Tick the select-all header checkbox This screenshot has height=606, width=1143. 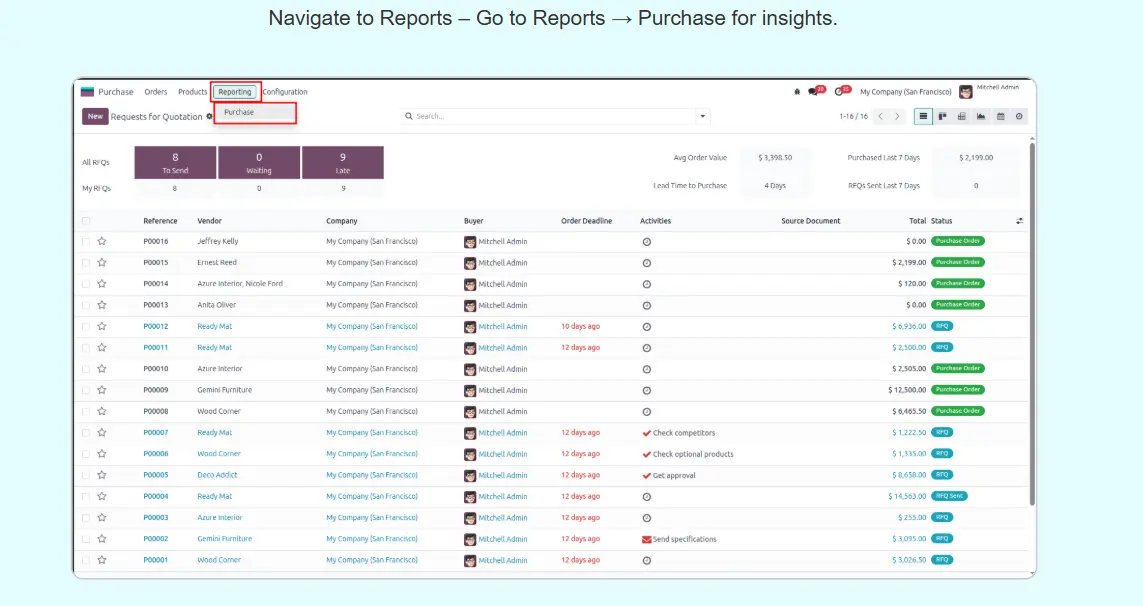click(x=86, y=221)
